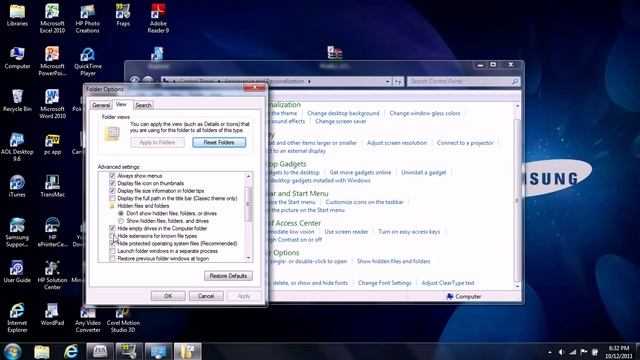640x360 pixels.
Task: Open Microsoft Word 2010 desktop icon
Action: pos(52,104)
